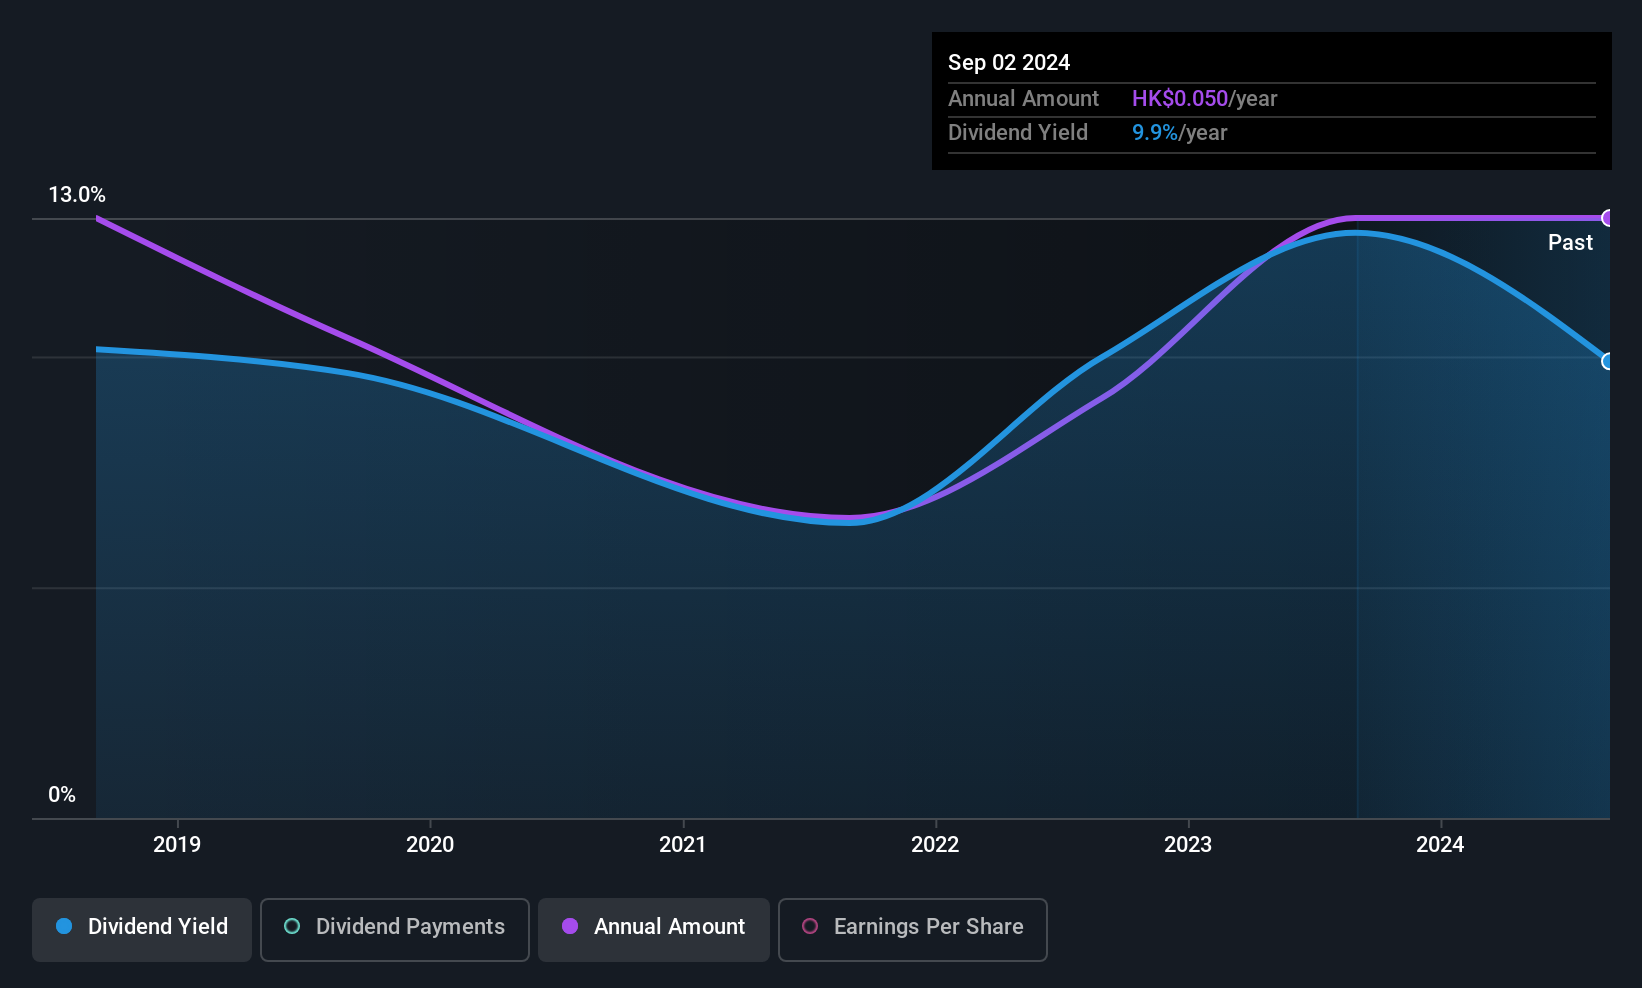Click the teal Dividend Payments circle icon

pos(292,926)
